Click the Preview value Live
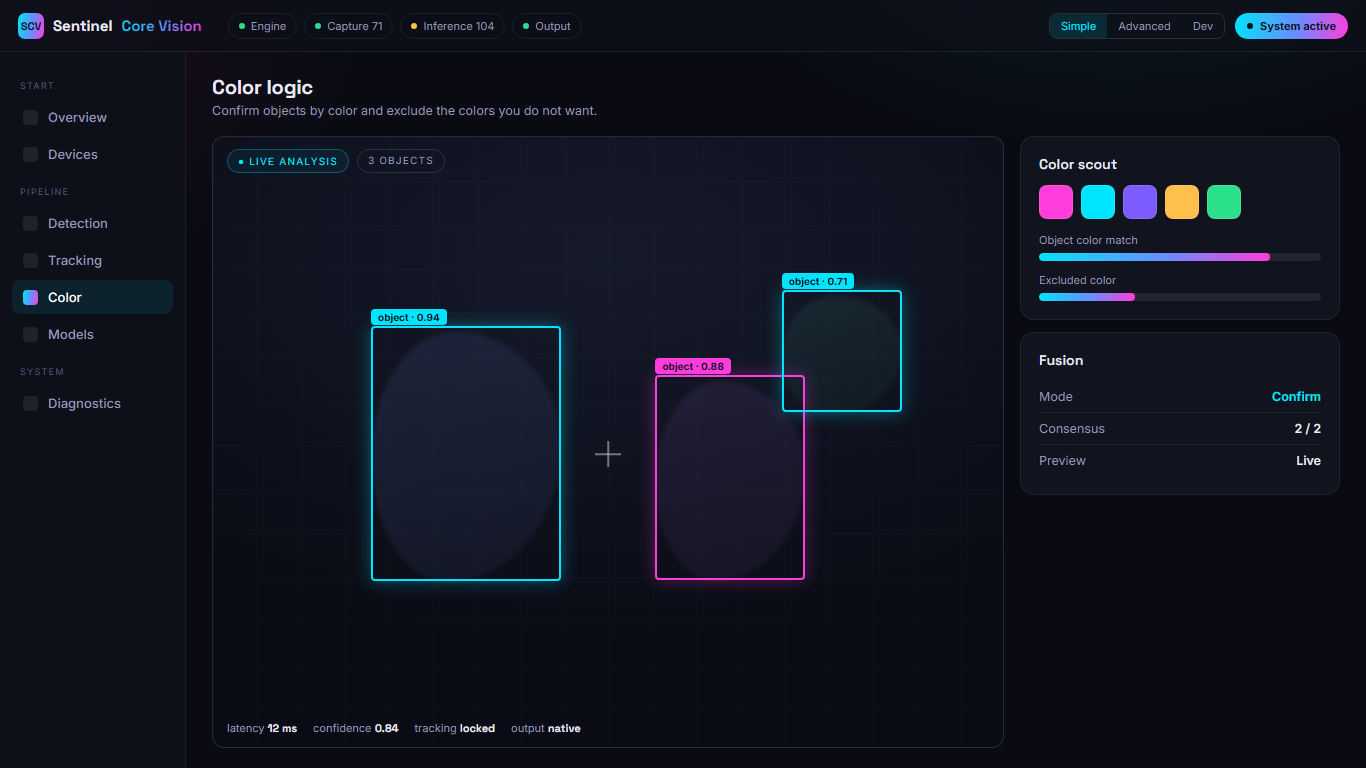 click(x=1309, y=461)
